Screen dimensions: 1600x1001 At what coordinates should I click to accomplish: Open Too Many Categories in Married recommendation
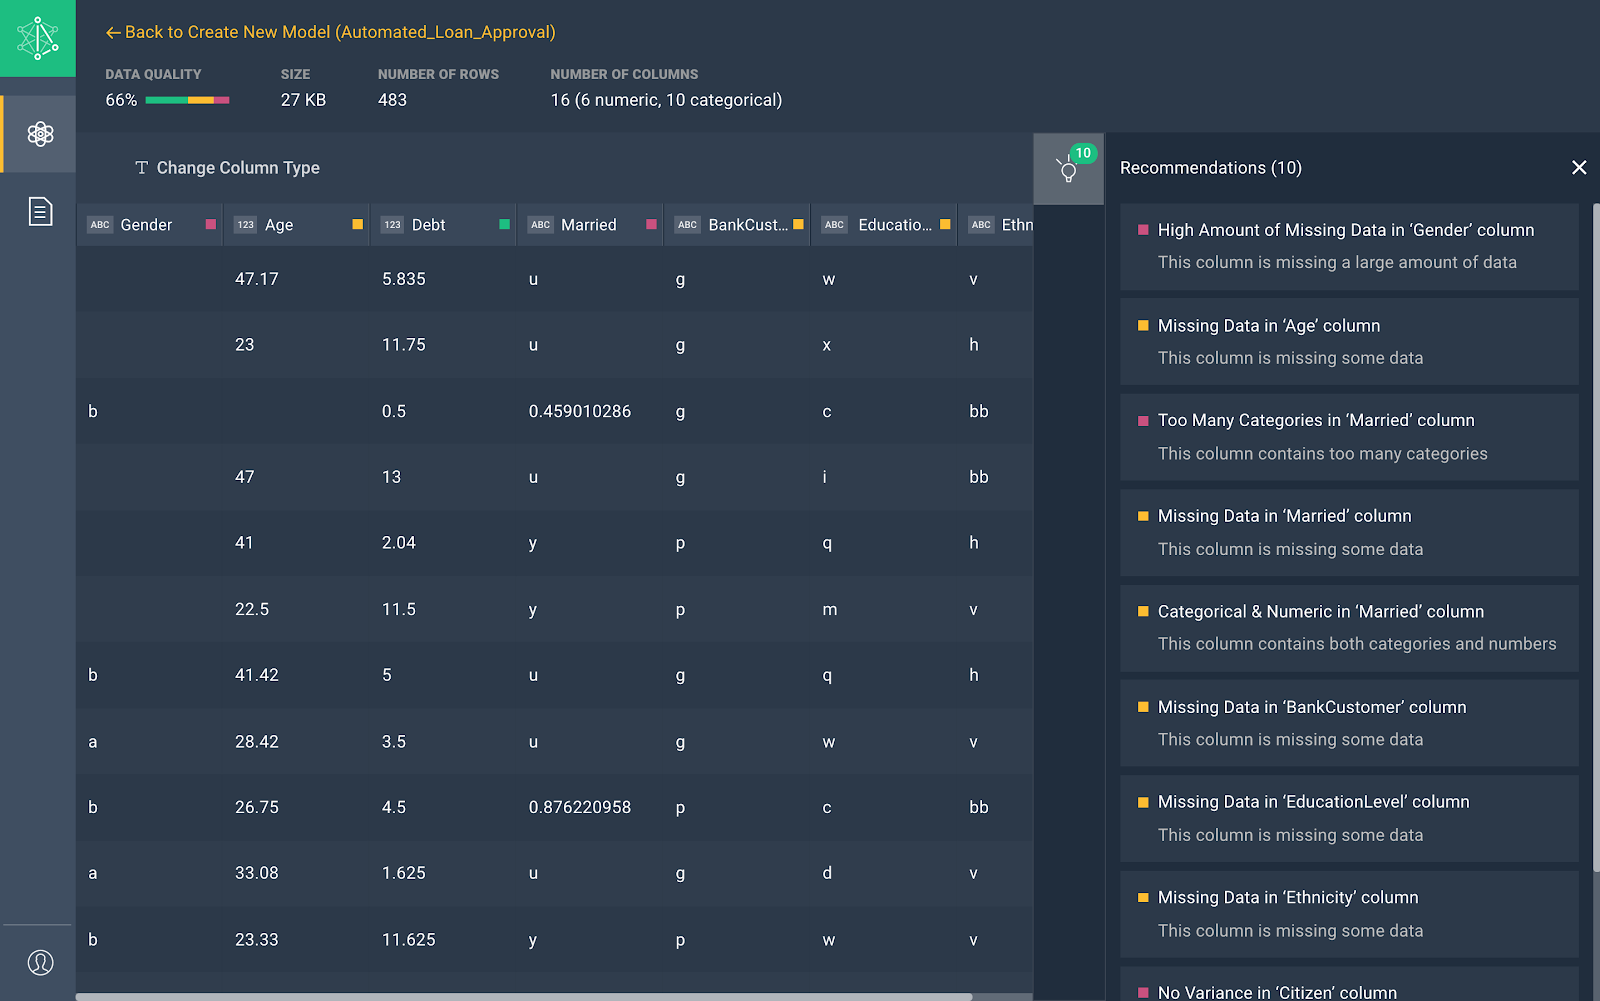coord(1348,437)
